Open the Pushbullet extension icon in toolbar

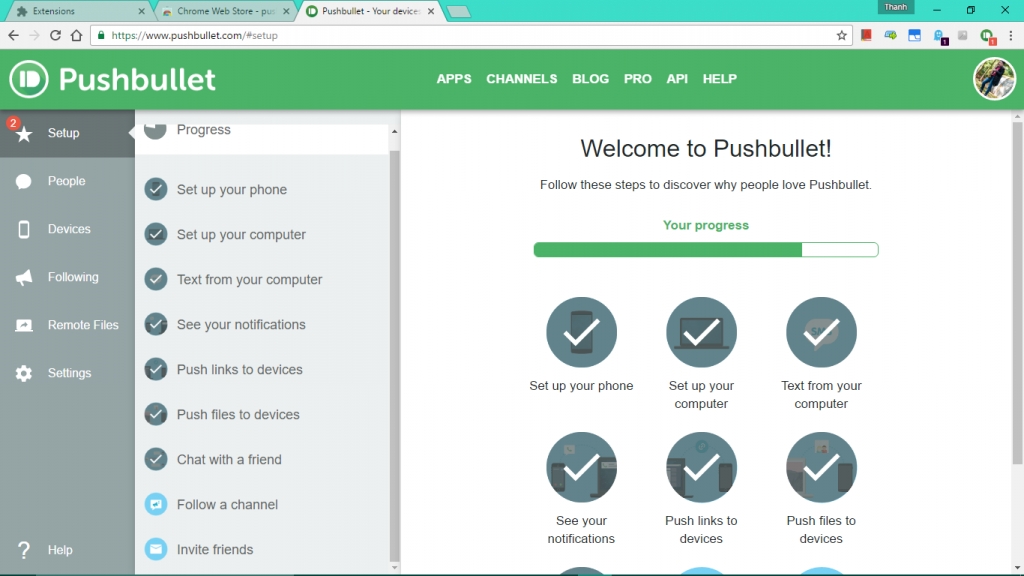[987, 36]
